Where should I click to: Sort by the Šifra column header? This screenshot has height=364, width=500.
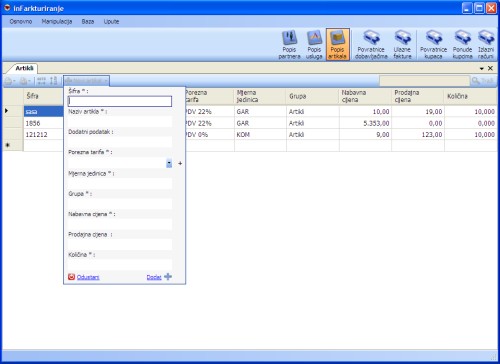click(x=43, y=96)
